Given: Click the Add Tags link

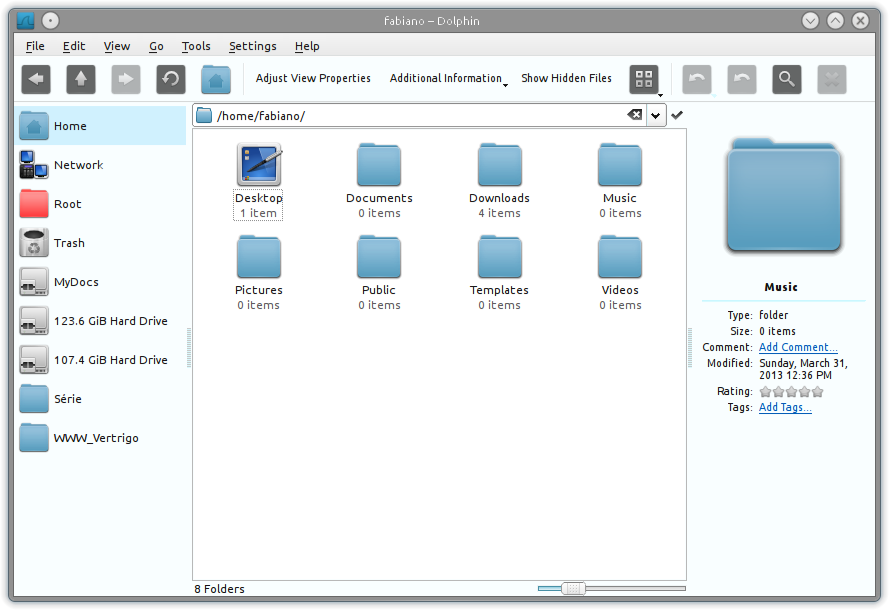Looking at the screenshot, I should tap(785, 407).
